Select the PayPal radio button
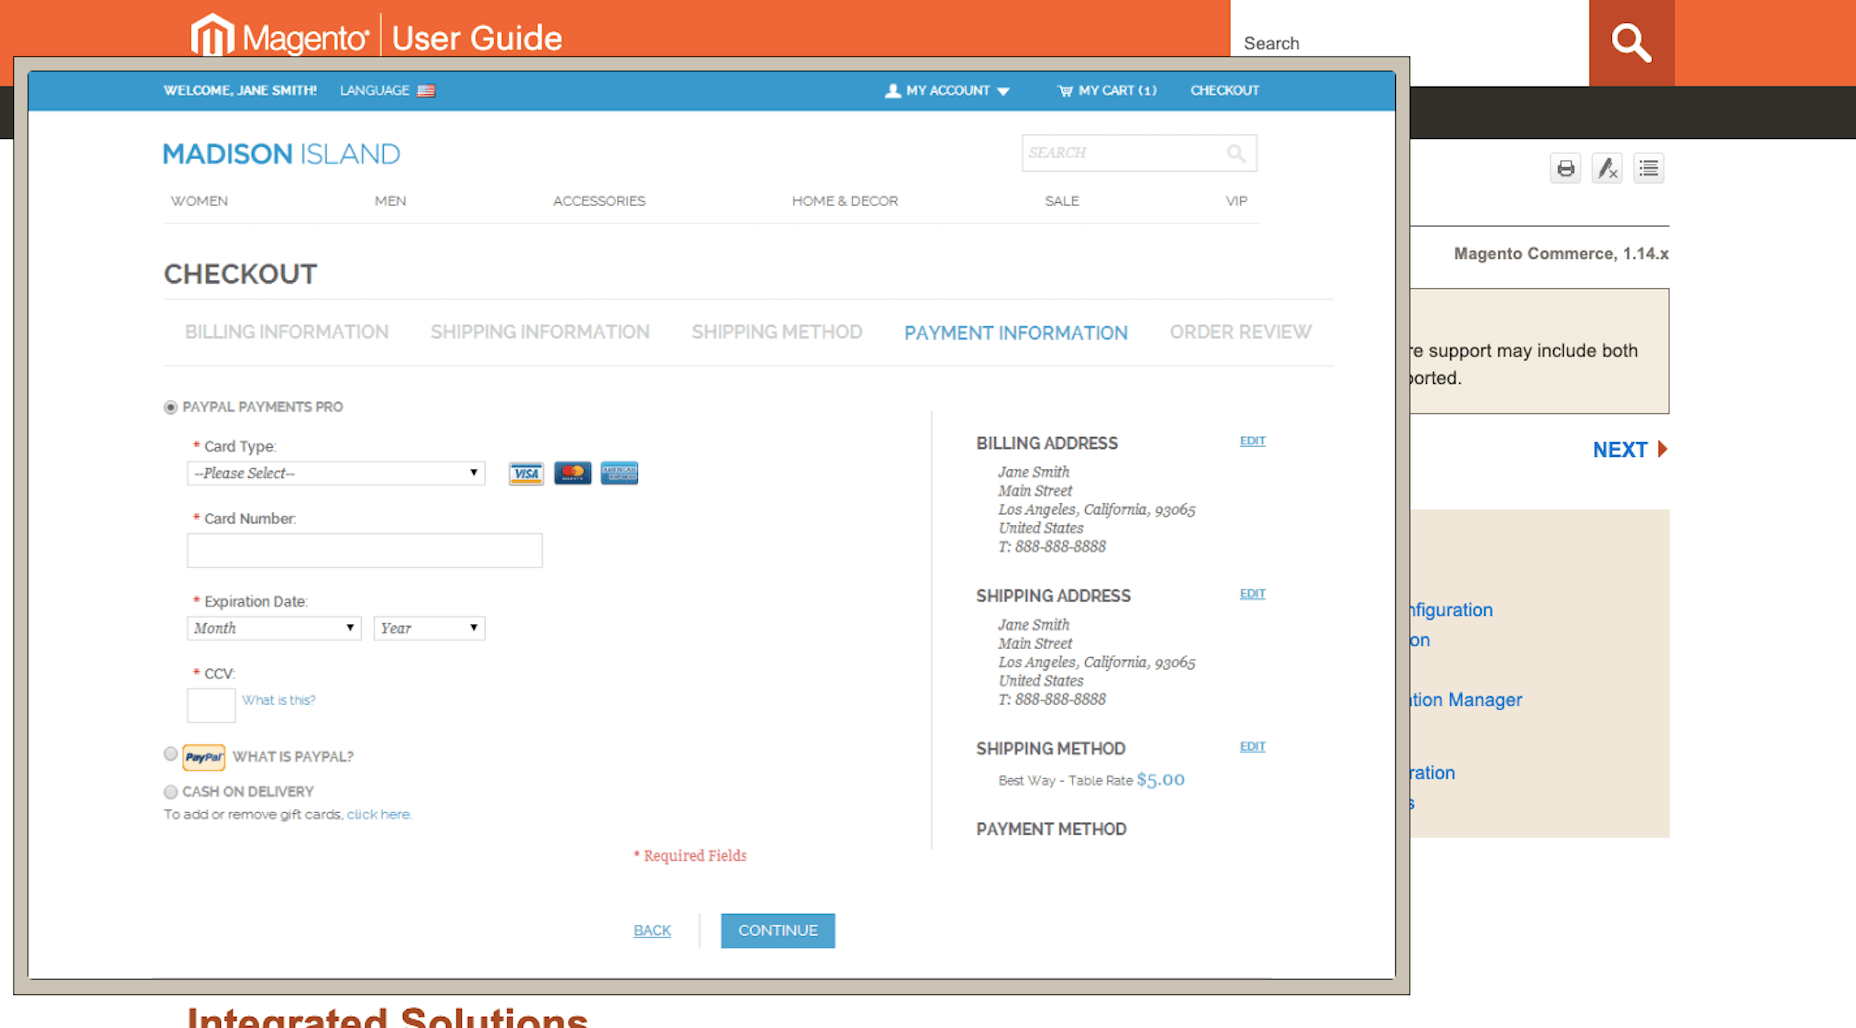Screen dimensions: 1856x1028 pyautogui.click(x=170, y=754)
